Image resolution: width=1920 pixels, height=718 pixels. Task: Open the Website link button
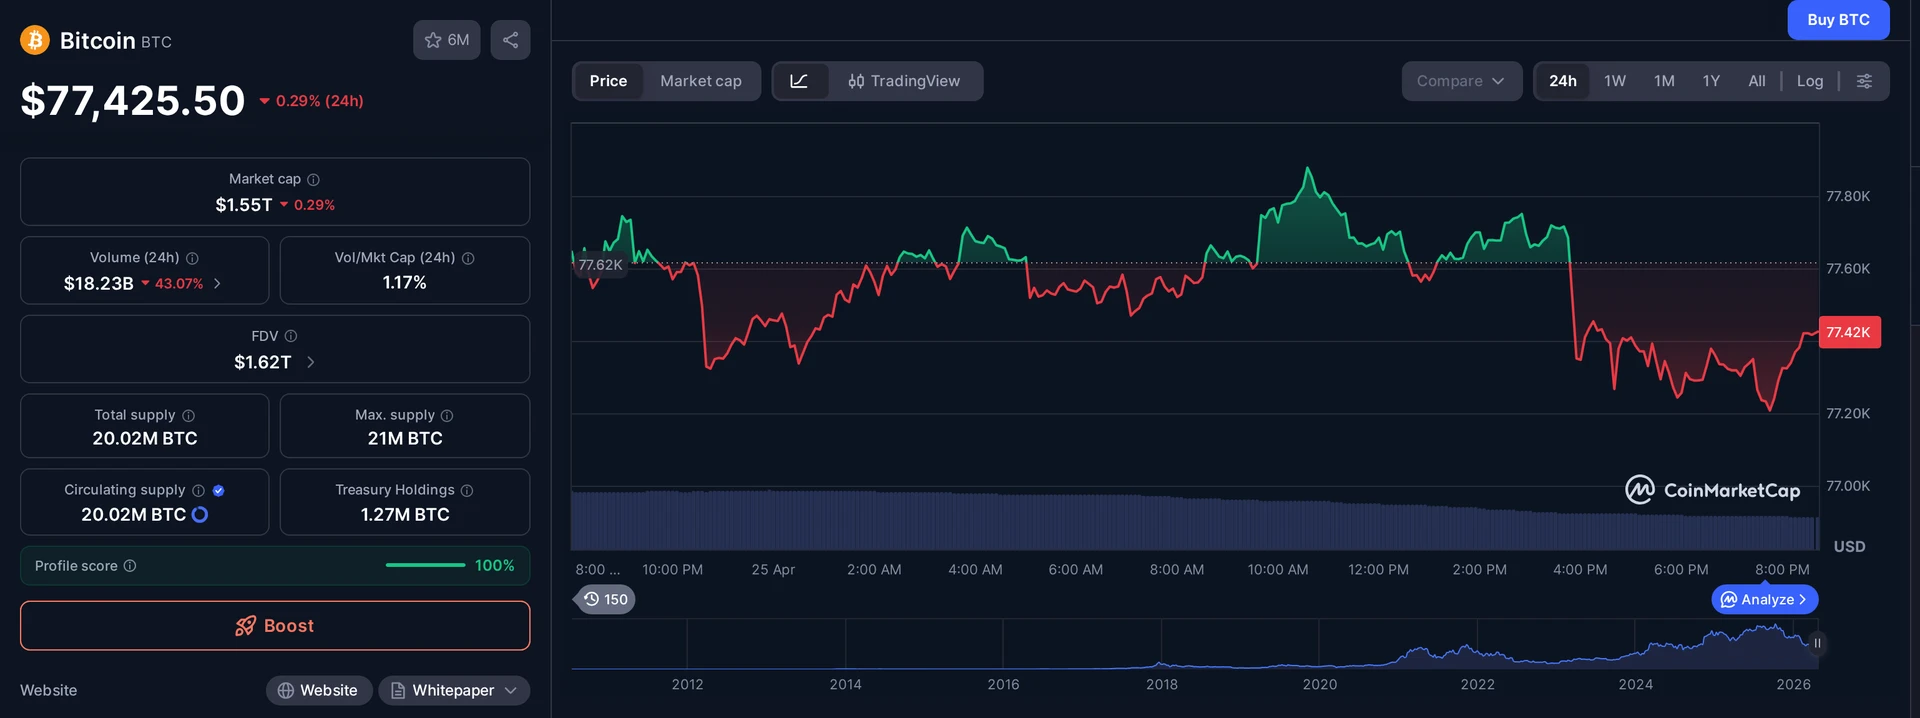(319, 690)
